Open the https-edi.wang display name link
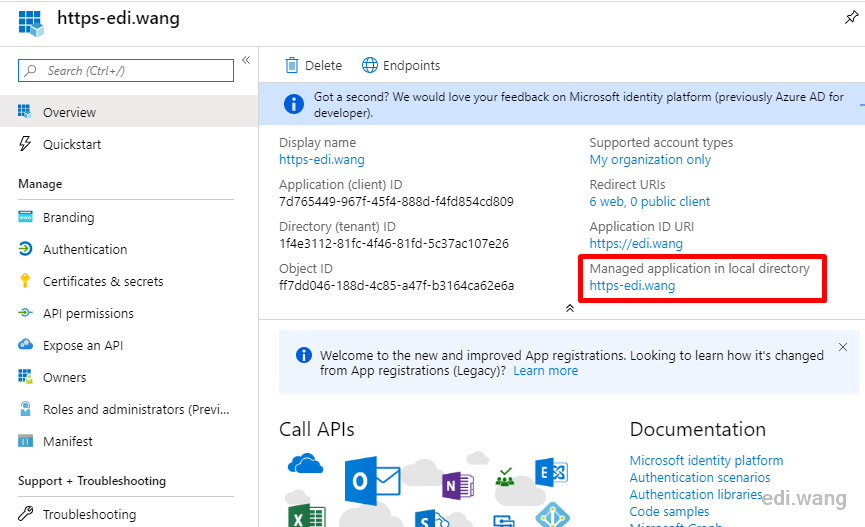 click(322, 160)
